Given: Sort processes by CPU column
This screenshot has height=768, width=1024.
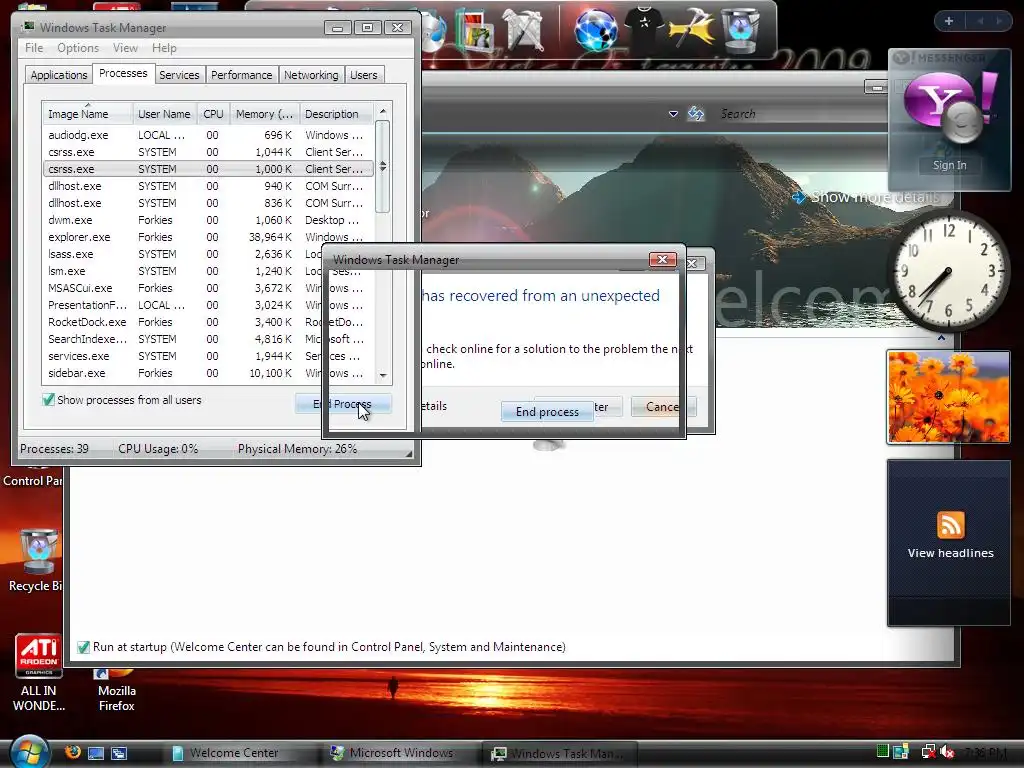Looking at the screenshot, I should 213,114.
